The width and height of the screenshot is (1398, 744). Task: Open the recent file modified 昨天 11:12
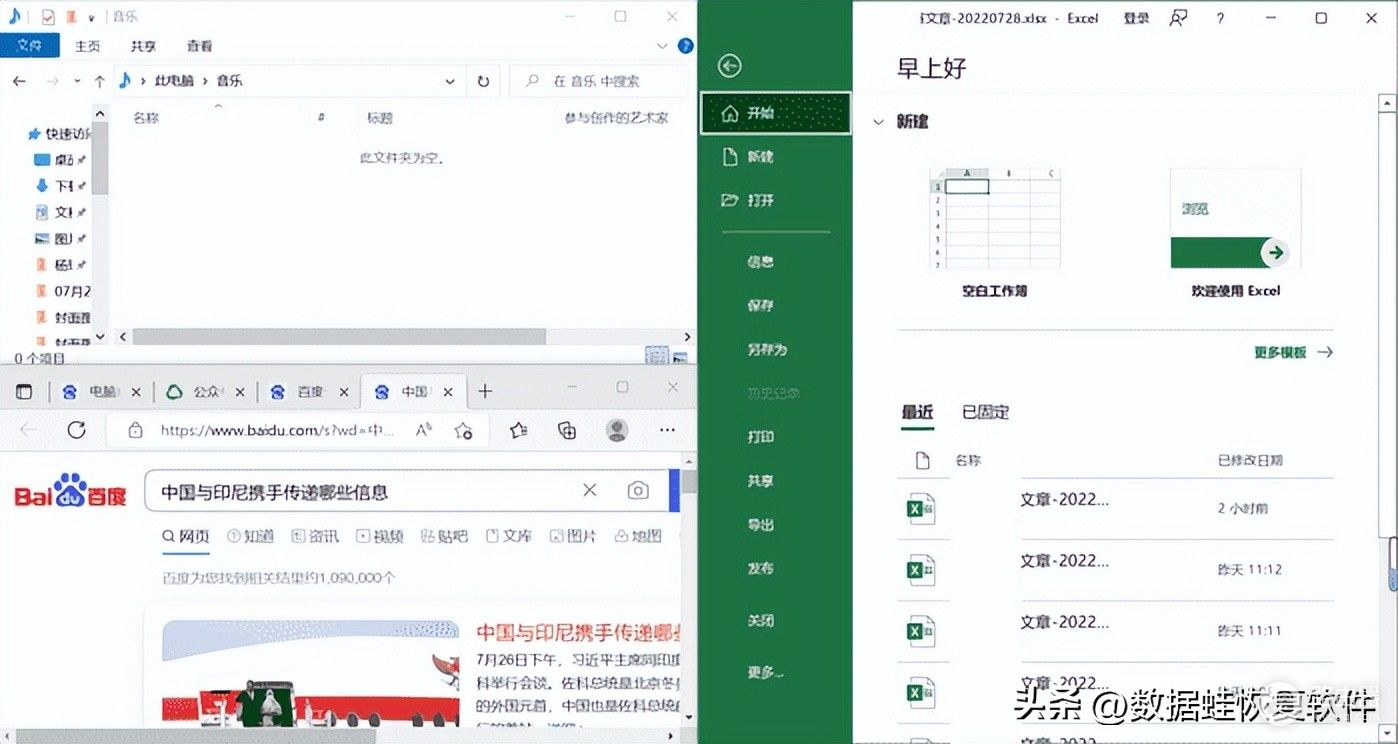click(1115, 569)
